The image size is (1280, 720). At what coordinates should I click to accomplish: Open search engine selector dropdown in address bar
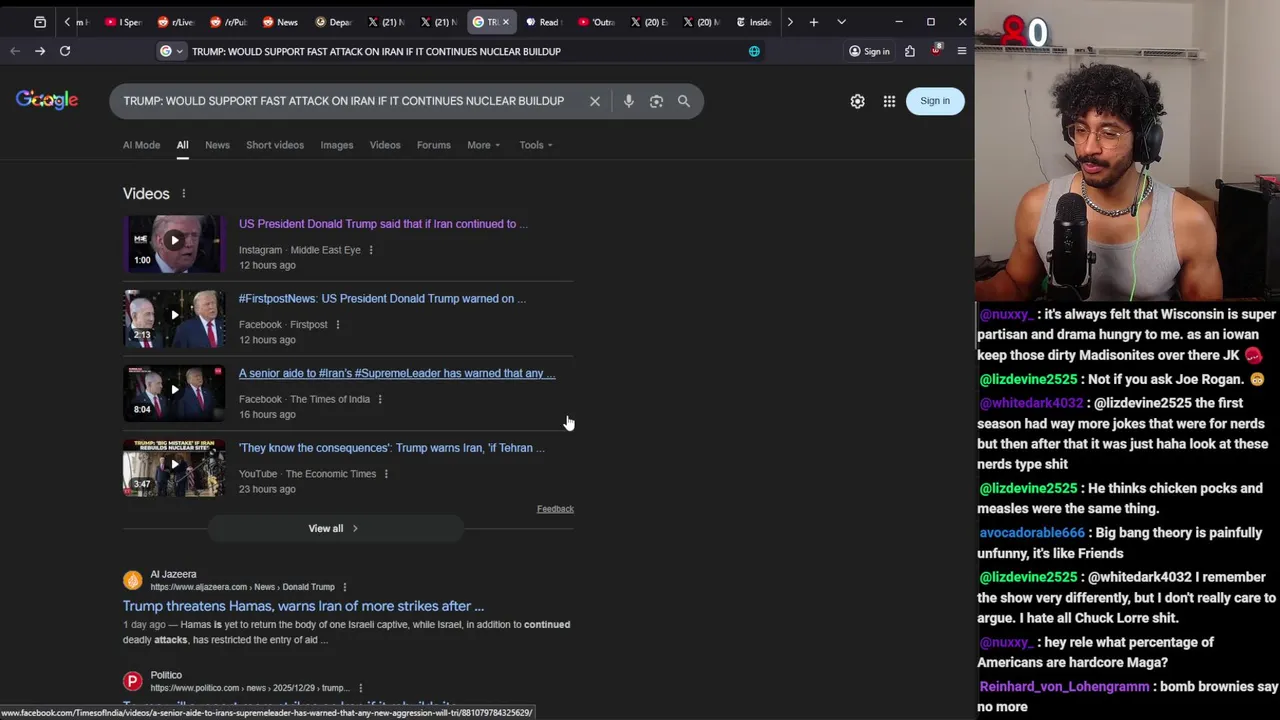(x=171, y=51)
